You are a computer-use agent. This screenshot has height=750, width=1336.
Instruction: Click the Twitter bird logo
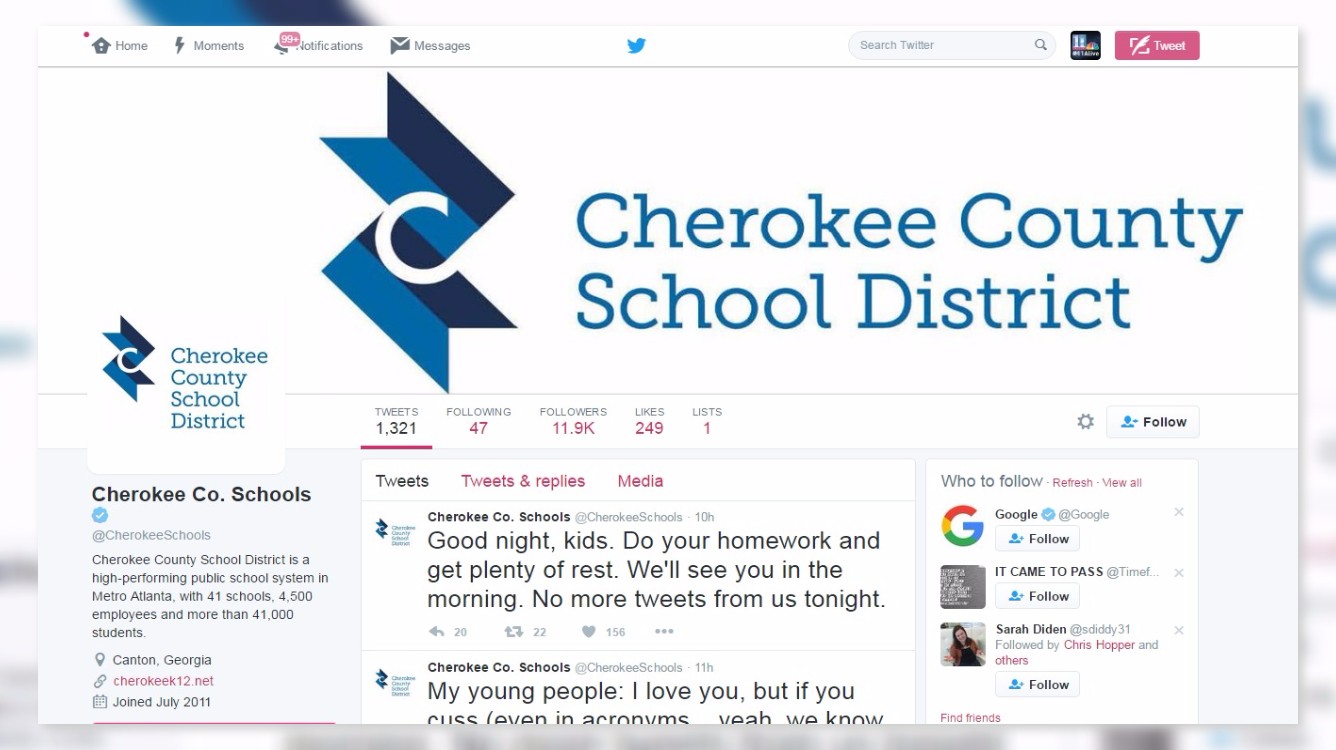tap(636, 45)
